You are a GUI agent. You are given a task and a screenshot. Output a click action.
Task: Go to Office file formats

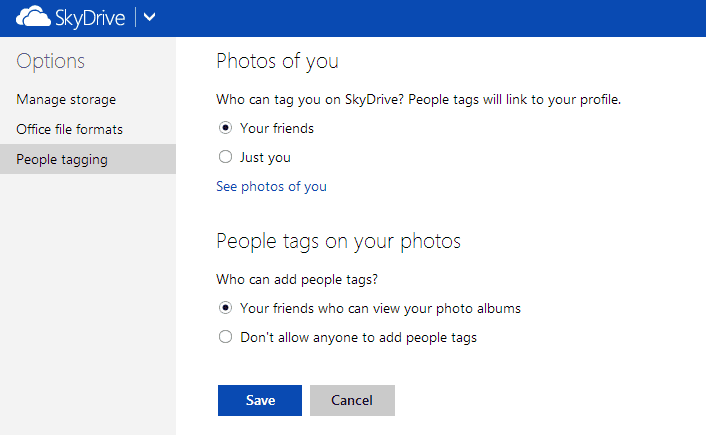pyautogui.click(x=69, y=130)
